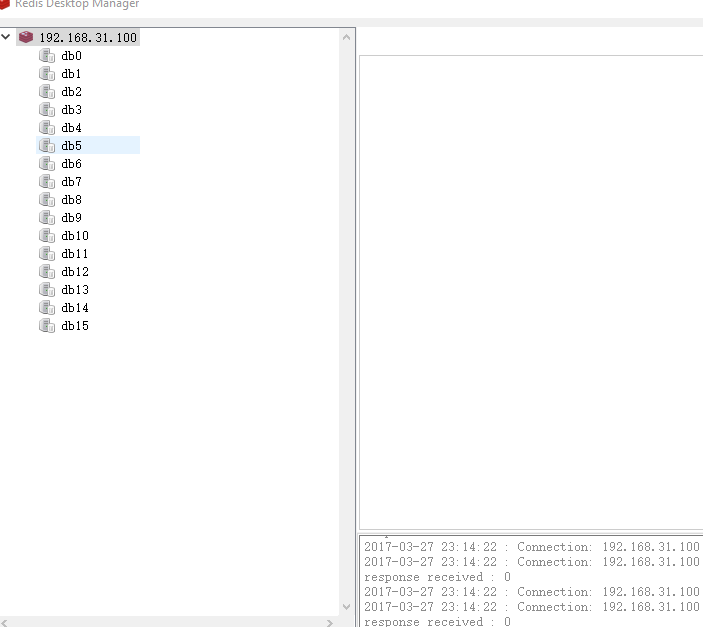
Task: Select the 192.168.31.100 connection label
Action: 88,38
